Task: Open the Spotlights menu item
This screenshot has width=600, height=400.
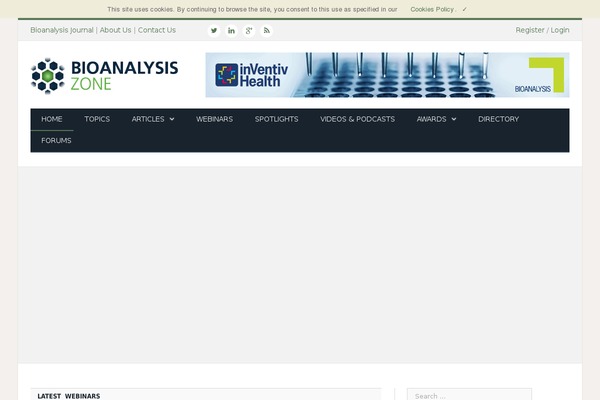Action: click(x=277, y=119)
